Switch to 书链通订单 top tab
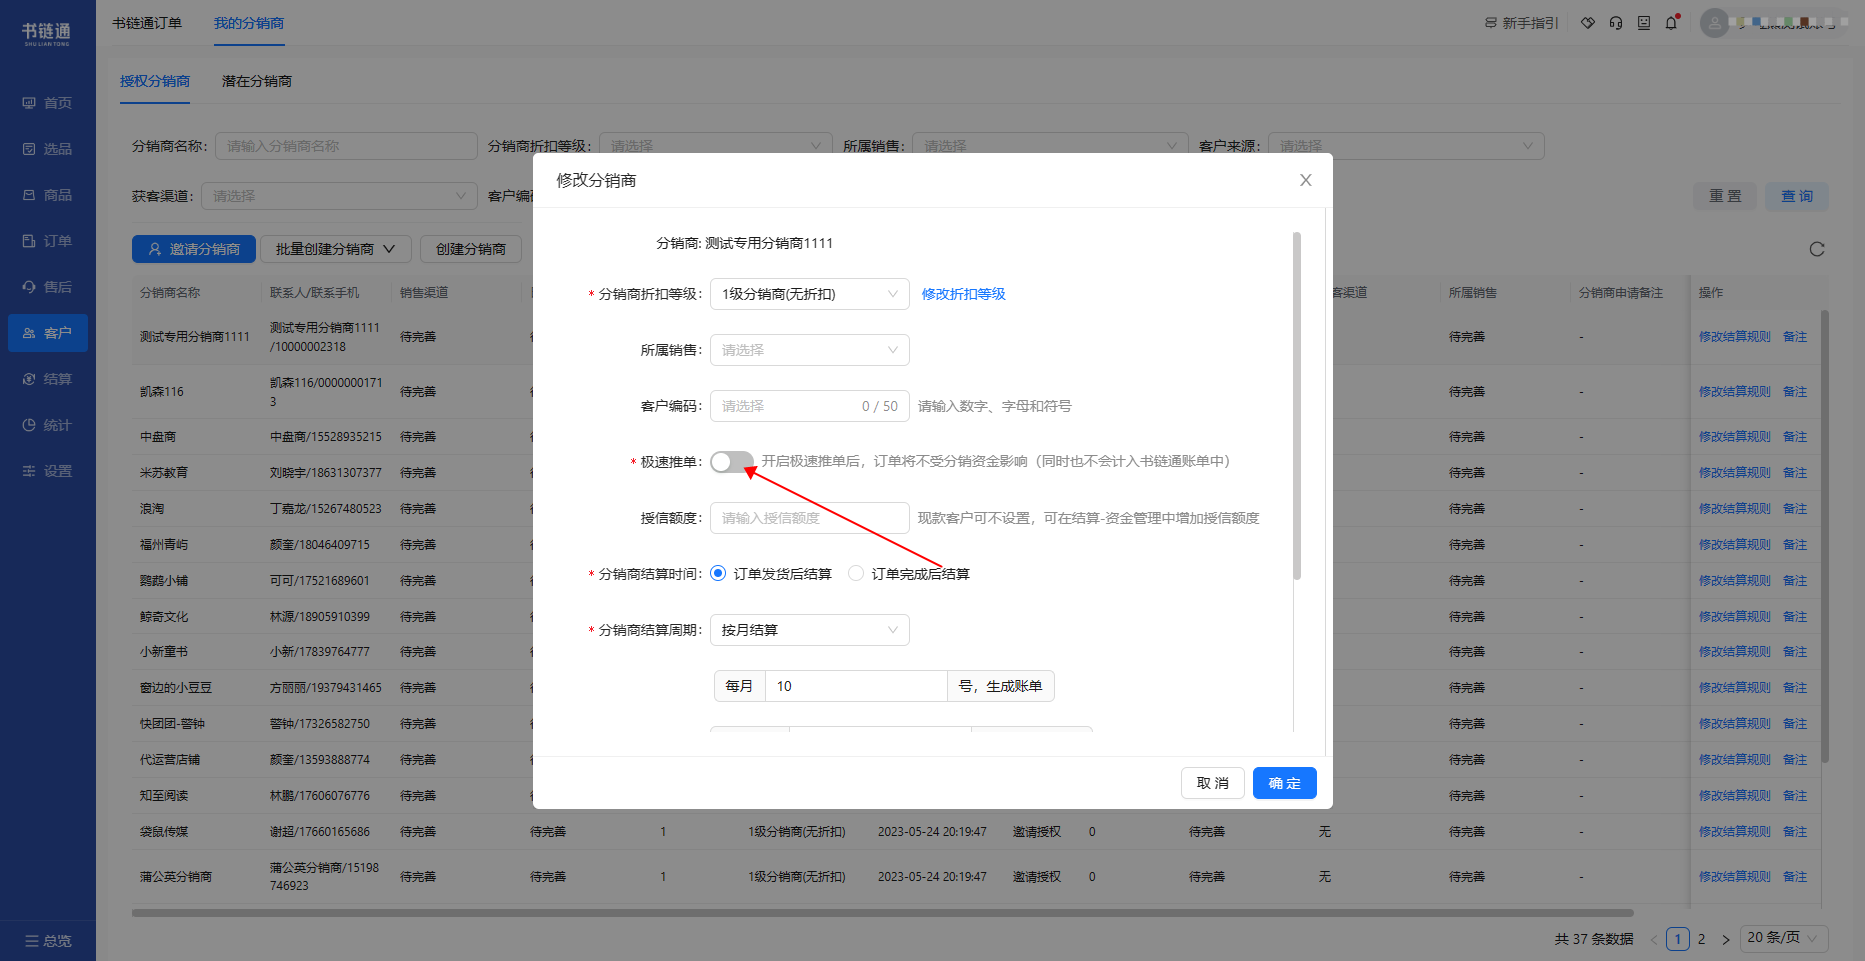This screenshot has height=961, width=1865. [147, 23]
